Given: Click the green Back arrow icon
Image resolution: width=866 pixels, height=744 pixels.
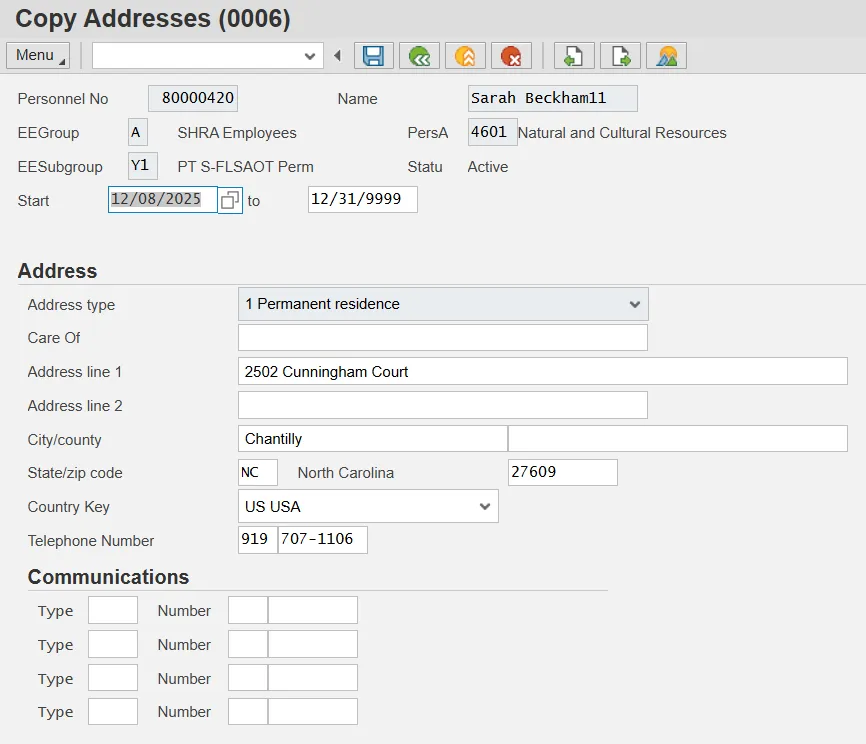Looking at the screenshot, I should [x=419, y=56].
